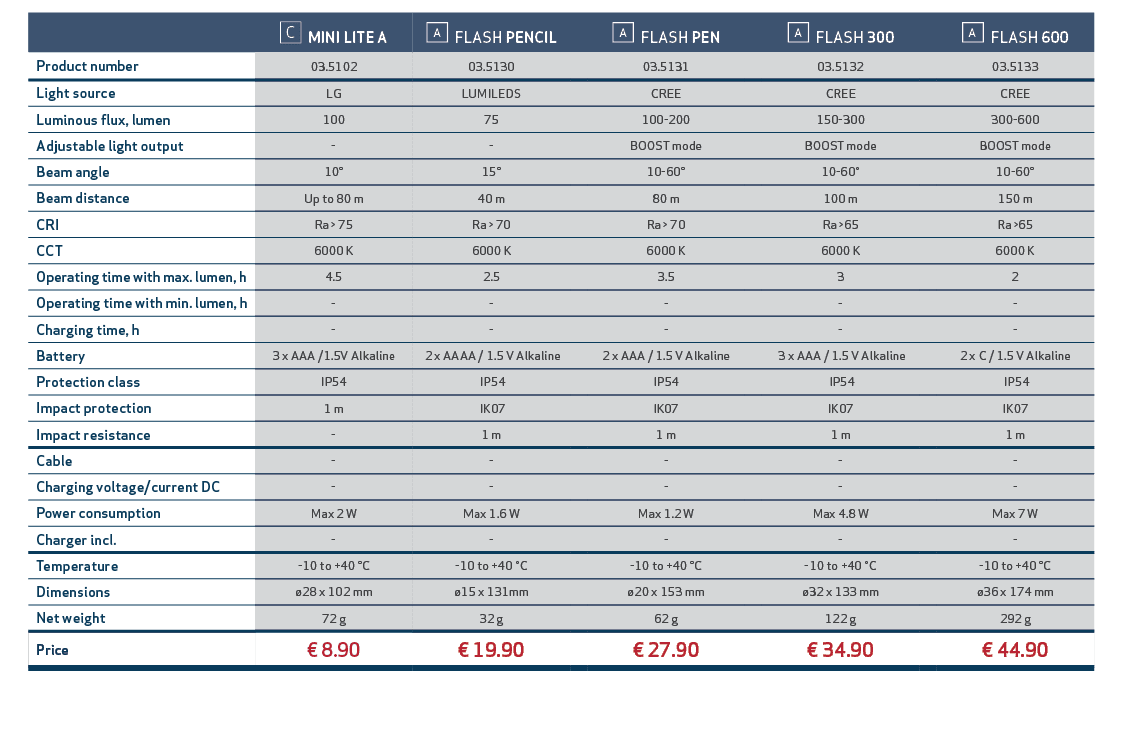The image size is (1132, 742).
Task: Click the FLASH PEN price € 27.90
Action: point(665,650)
